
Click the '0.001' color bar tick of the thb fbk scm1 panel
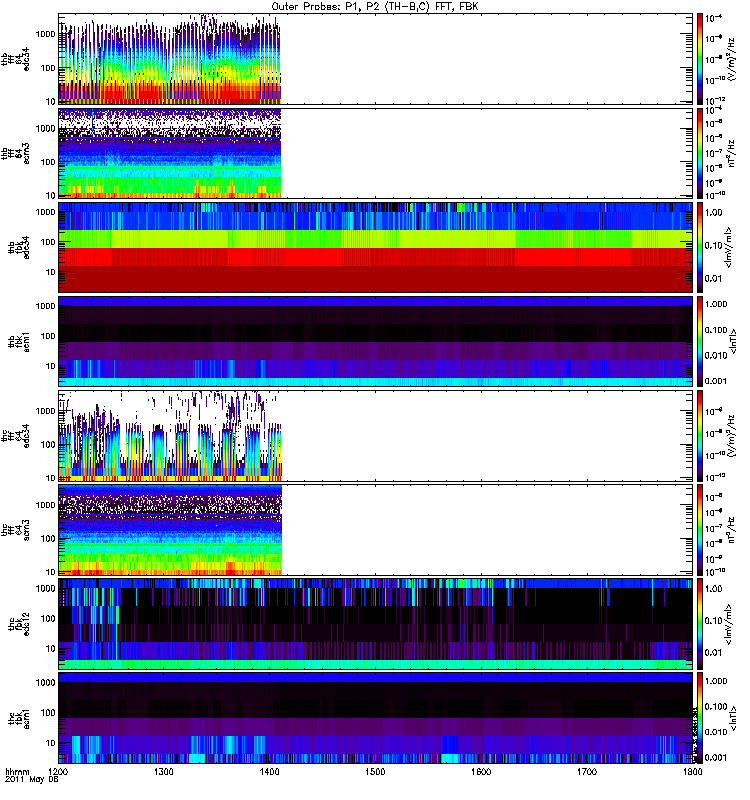click(x=716, y=381)
